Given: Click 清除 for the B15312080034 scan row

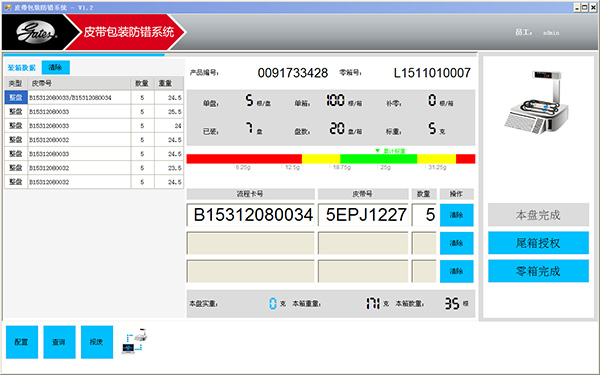Looking at the screenshot, I should point(457,215).
